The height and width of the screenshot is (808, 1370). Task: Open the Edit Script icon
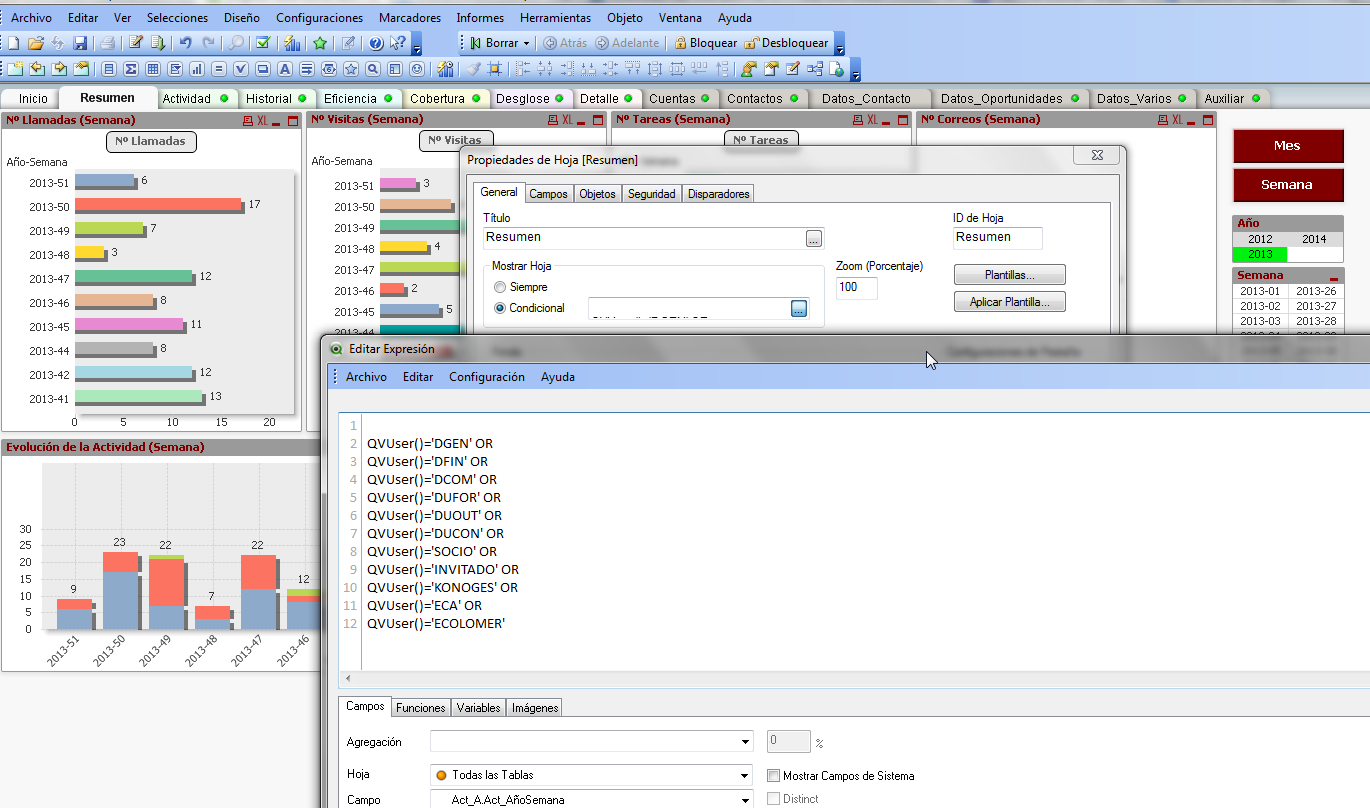point(135,43)
